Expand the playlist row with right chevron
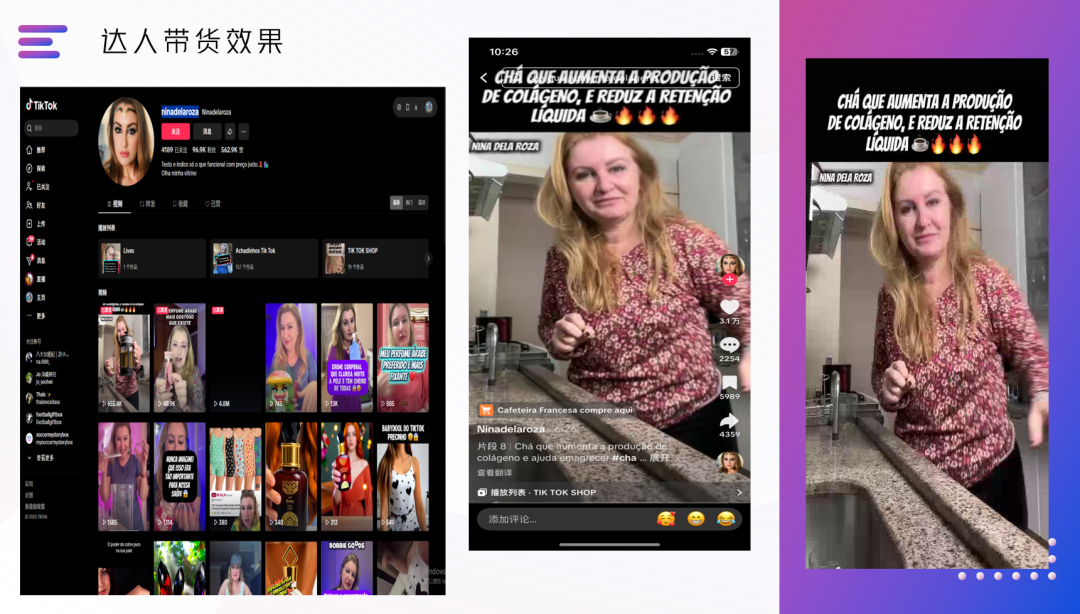This screenshot has width=1080, height=614. [428, 258]
